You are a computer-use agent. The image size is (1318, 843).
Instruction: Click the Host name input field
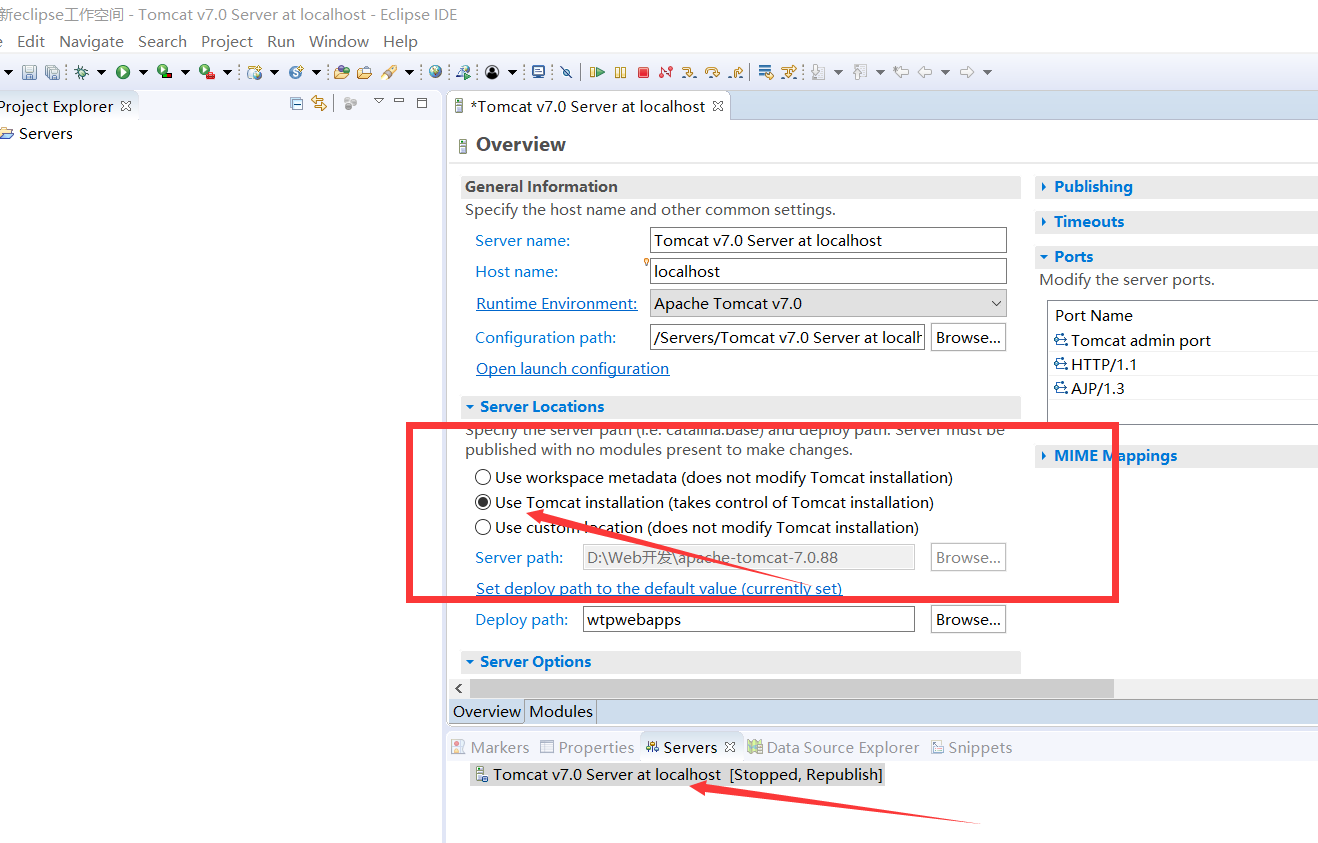pos(828,272)
